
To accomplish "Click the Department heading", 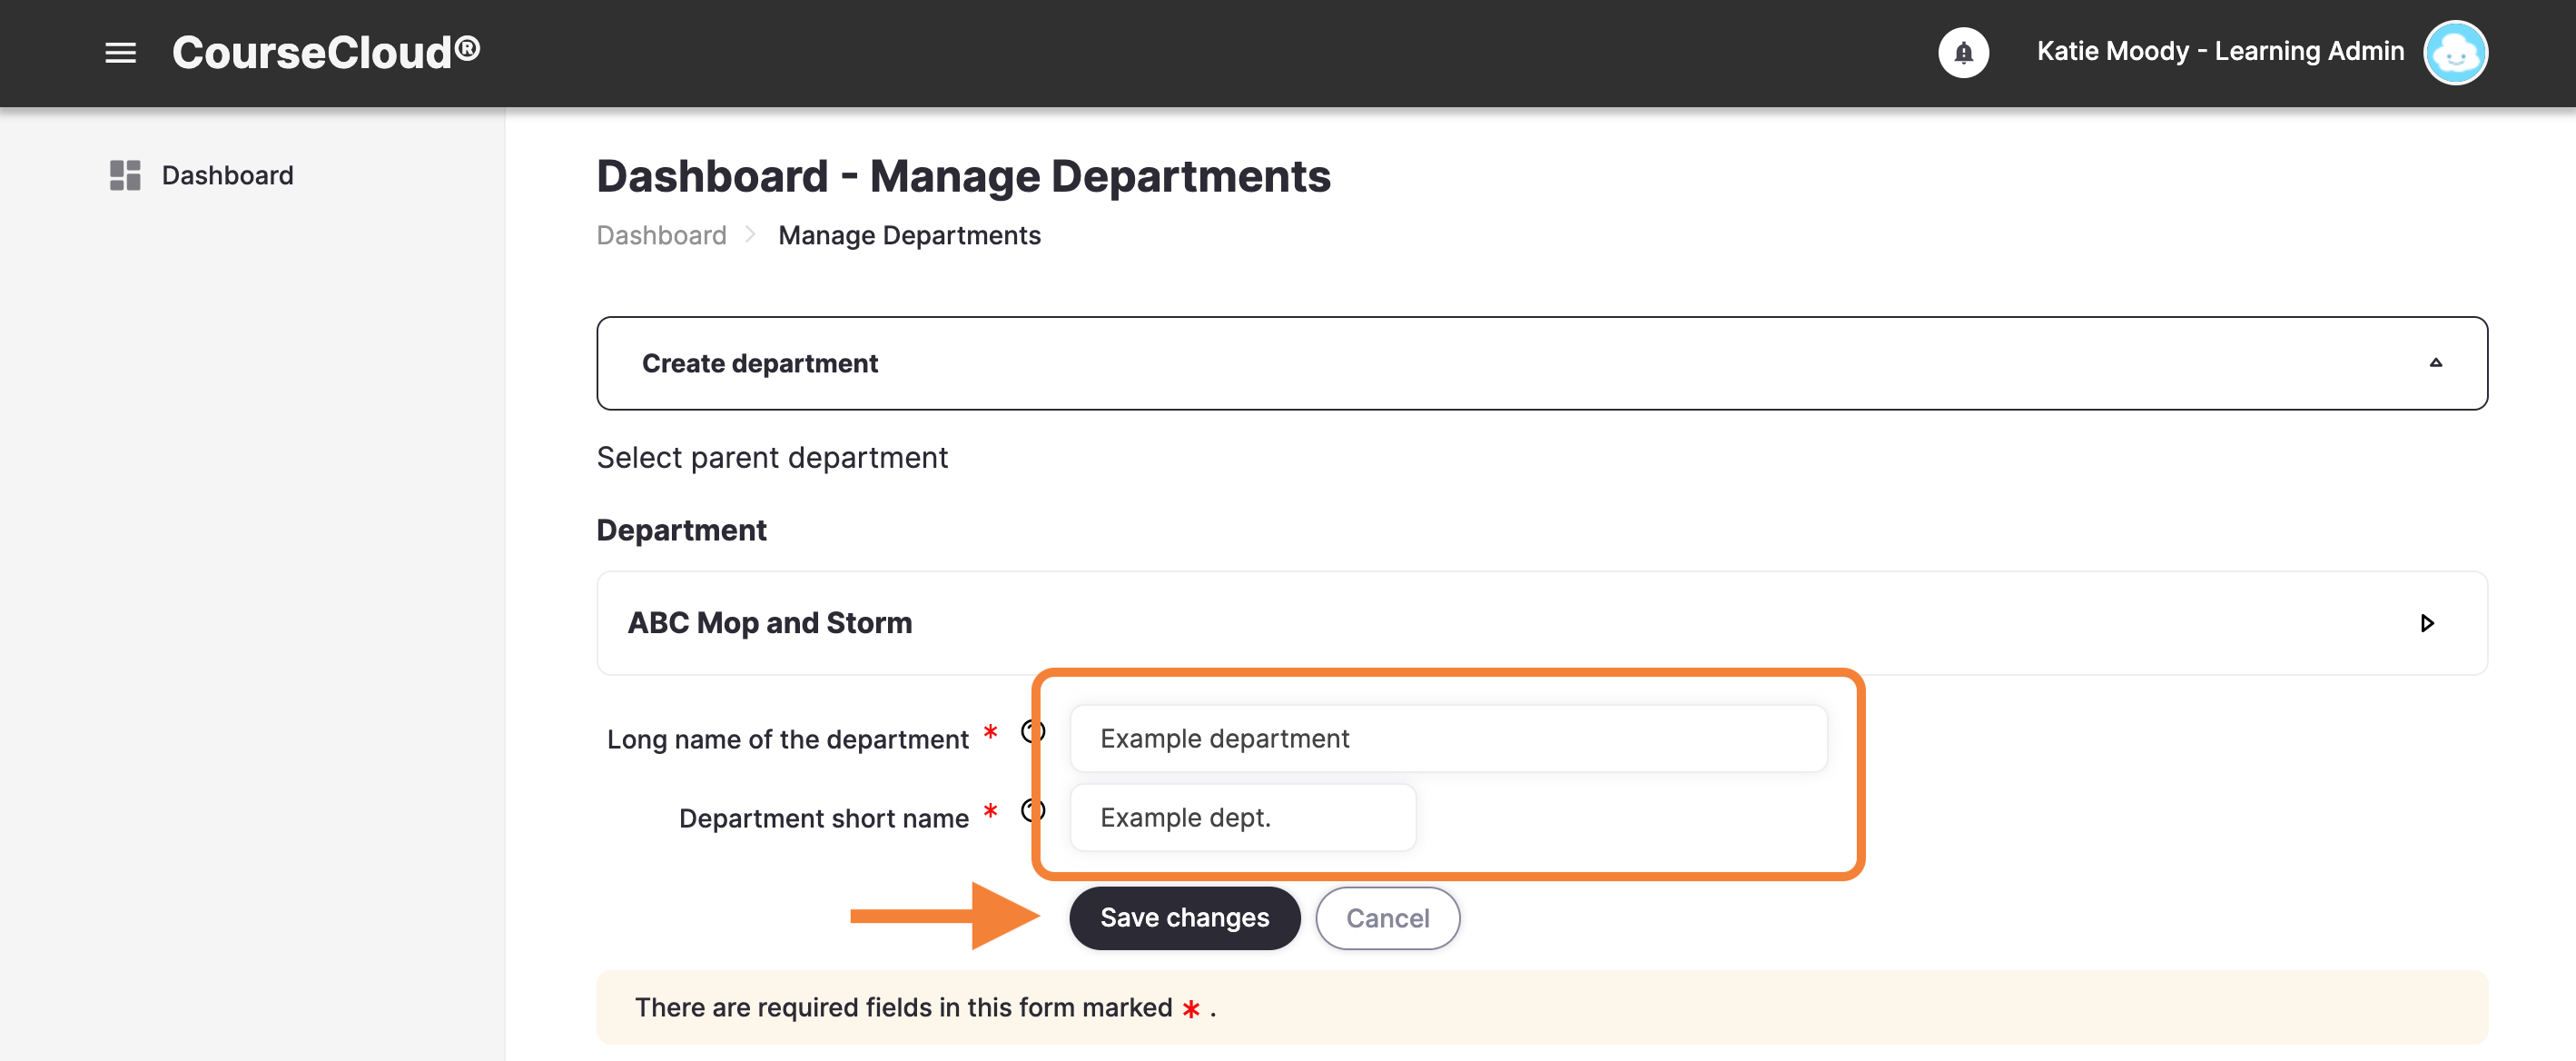I will click(x=681, y=530).
